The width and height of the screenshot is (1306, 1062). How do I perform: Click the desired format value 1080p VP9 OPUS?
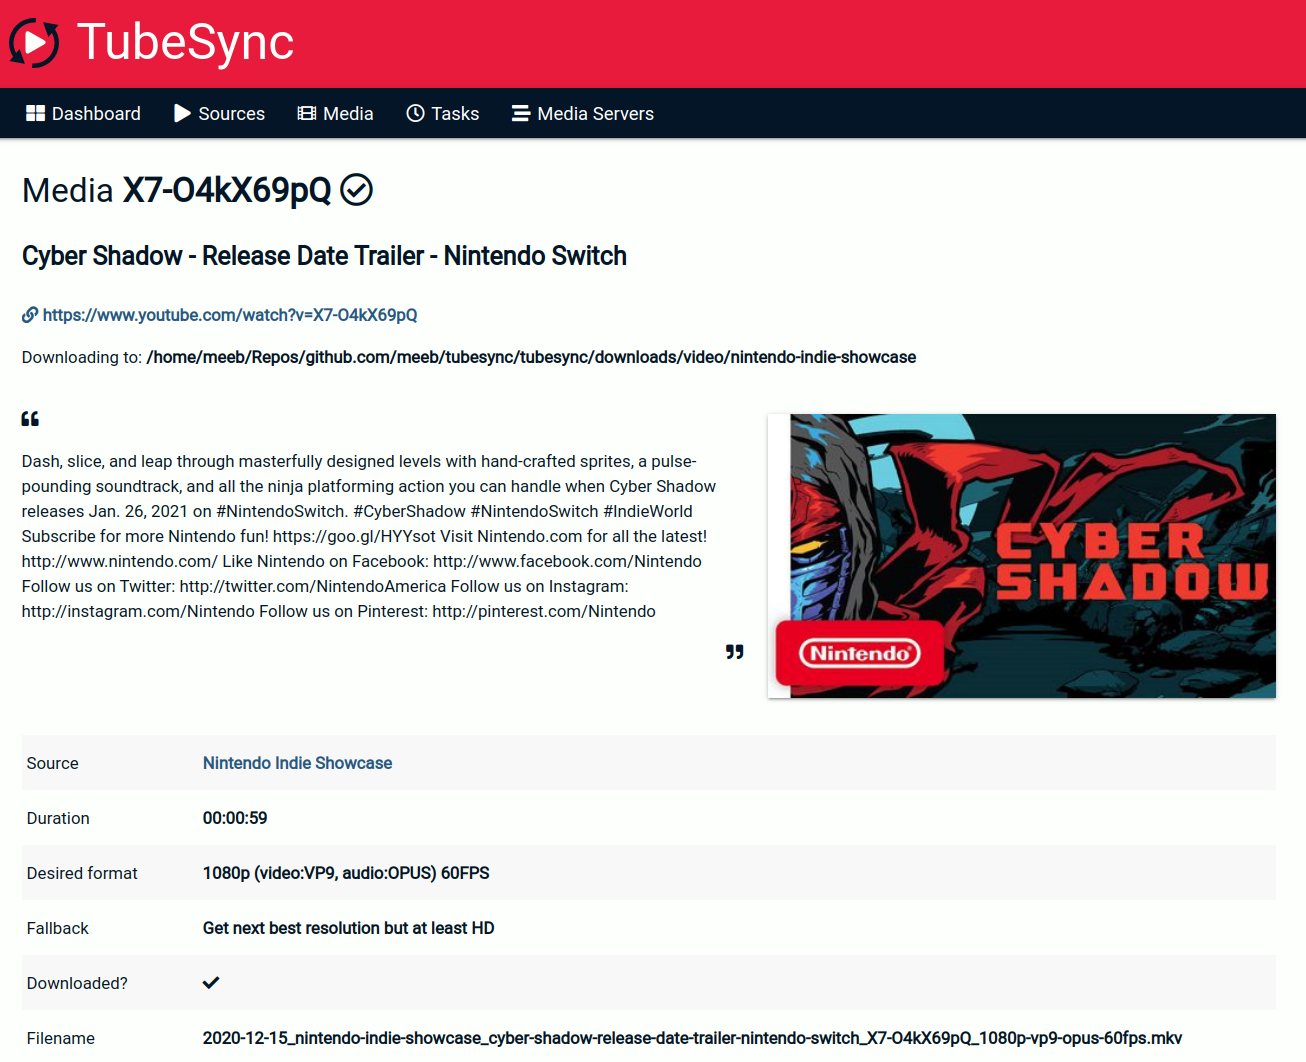coord(346,873)
